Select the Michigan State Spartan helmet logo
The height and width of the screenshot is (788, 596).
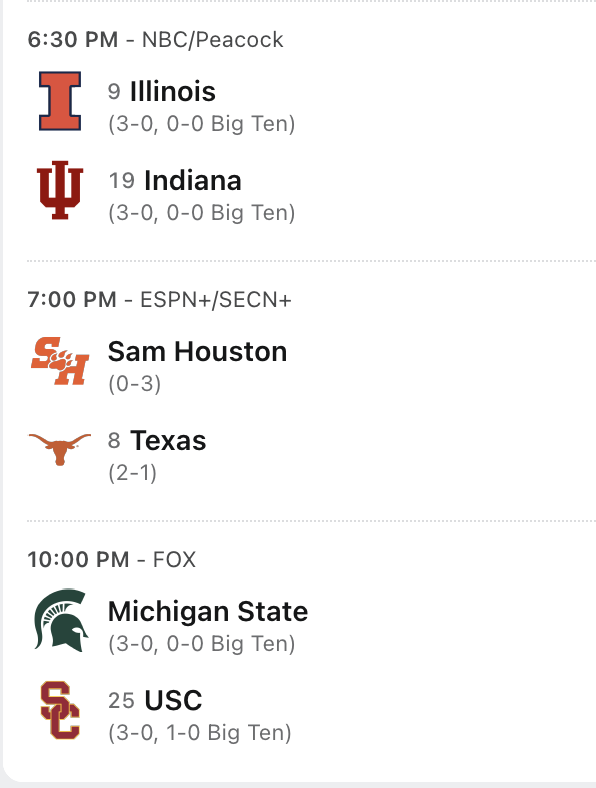(x=61, y=620)
